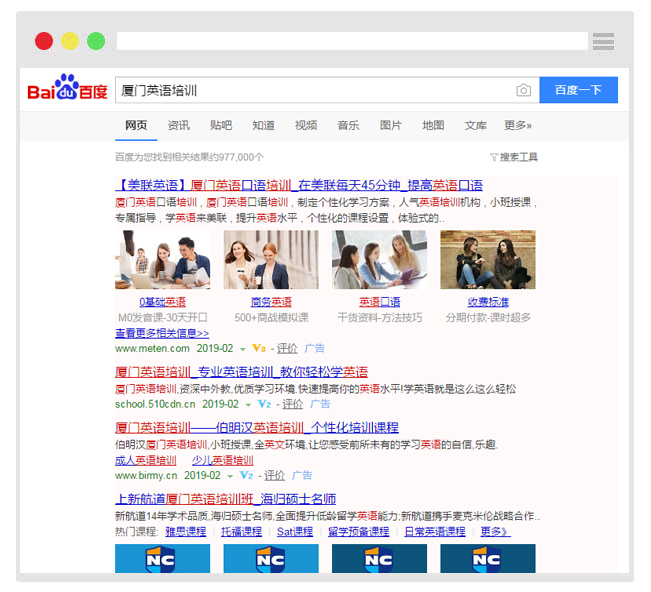Click the first NC logo thumbnail
The width and height of the screenshot is (651, 592).
[x=162, y=559]
